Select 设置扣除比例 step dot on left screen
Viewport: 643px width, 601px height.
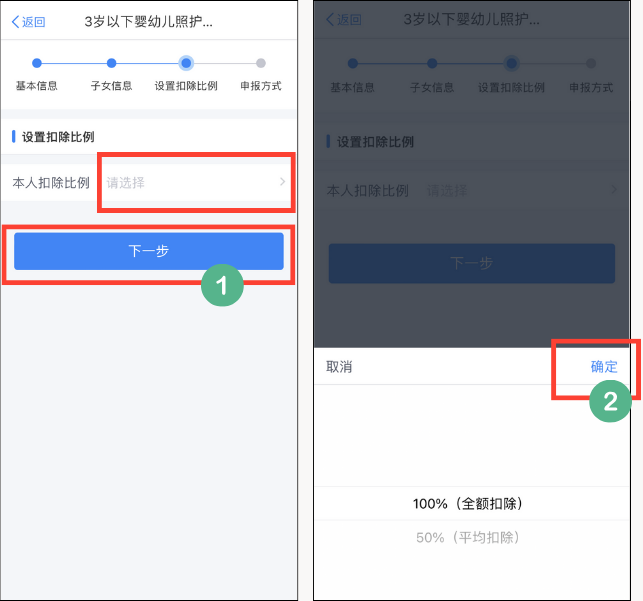[x=186, y=63]
